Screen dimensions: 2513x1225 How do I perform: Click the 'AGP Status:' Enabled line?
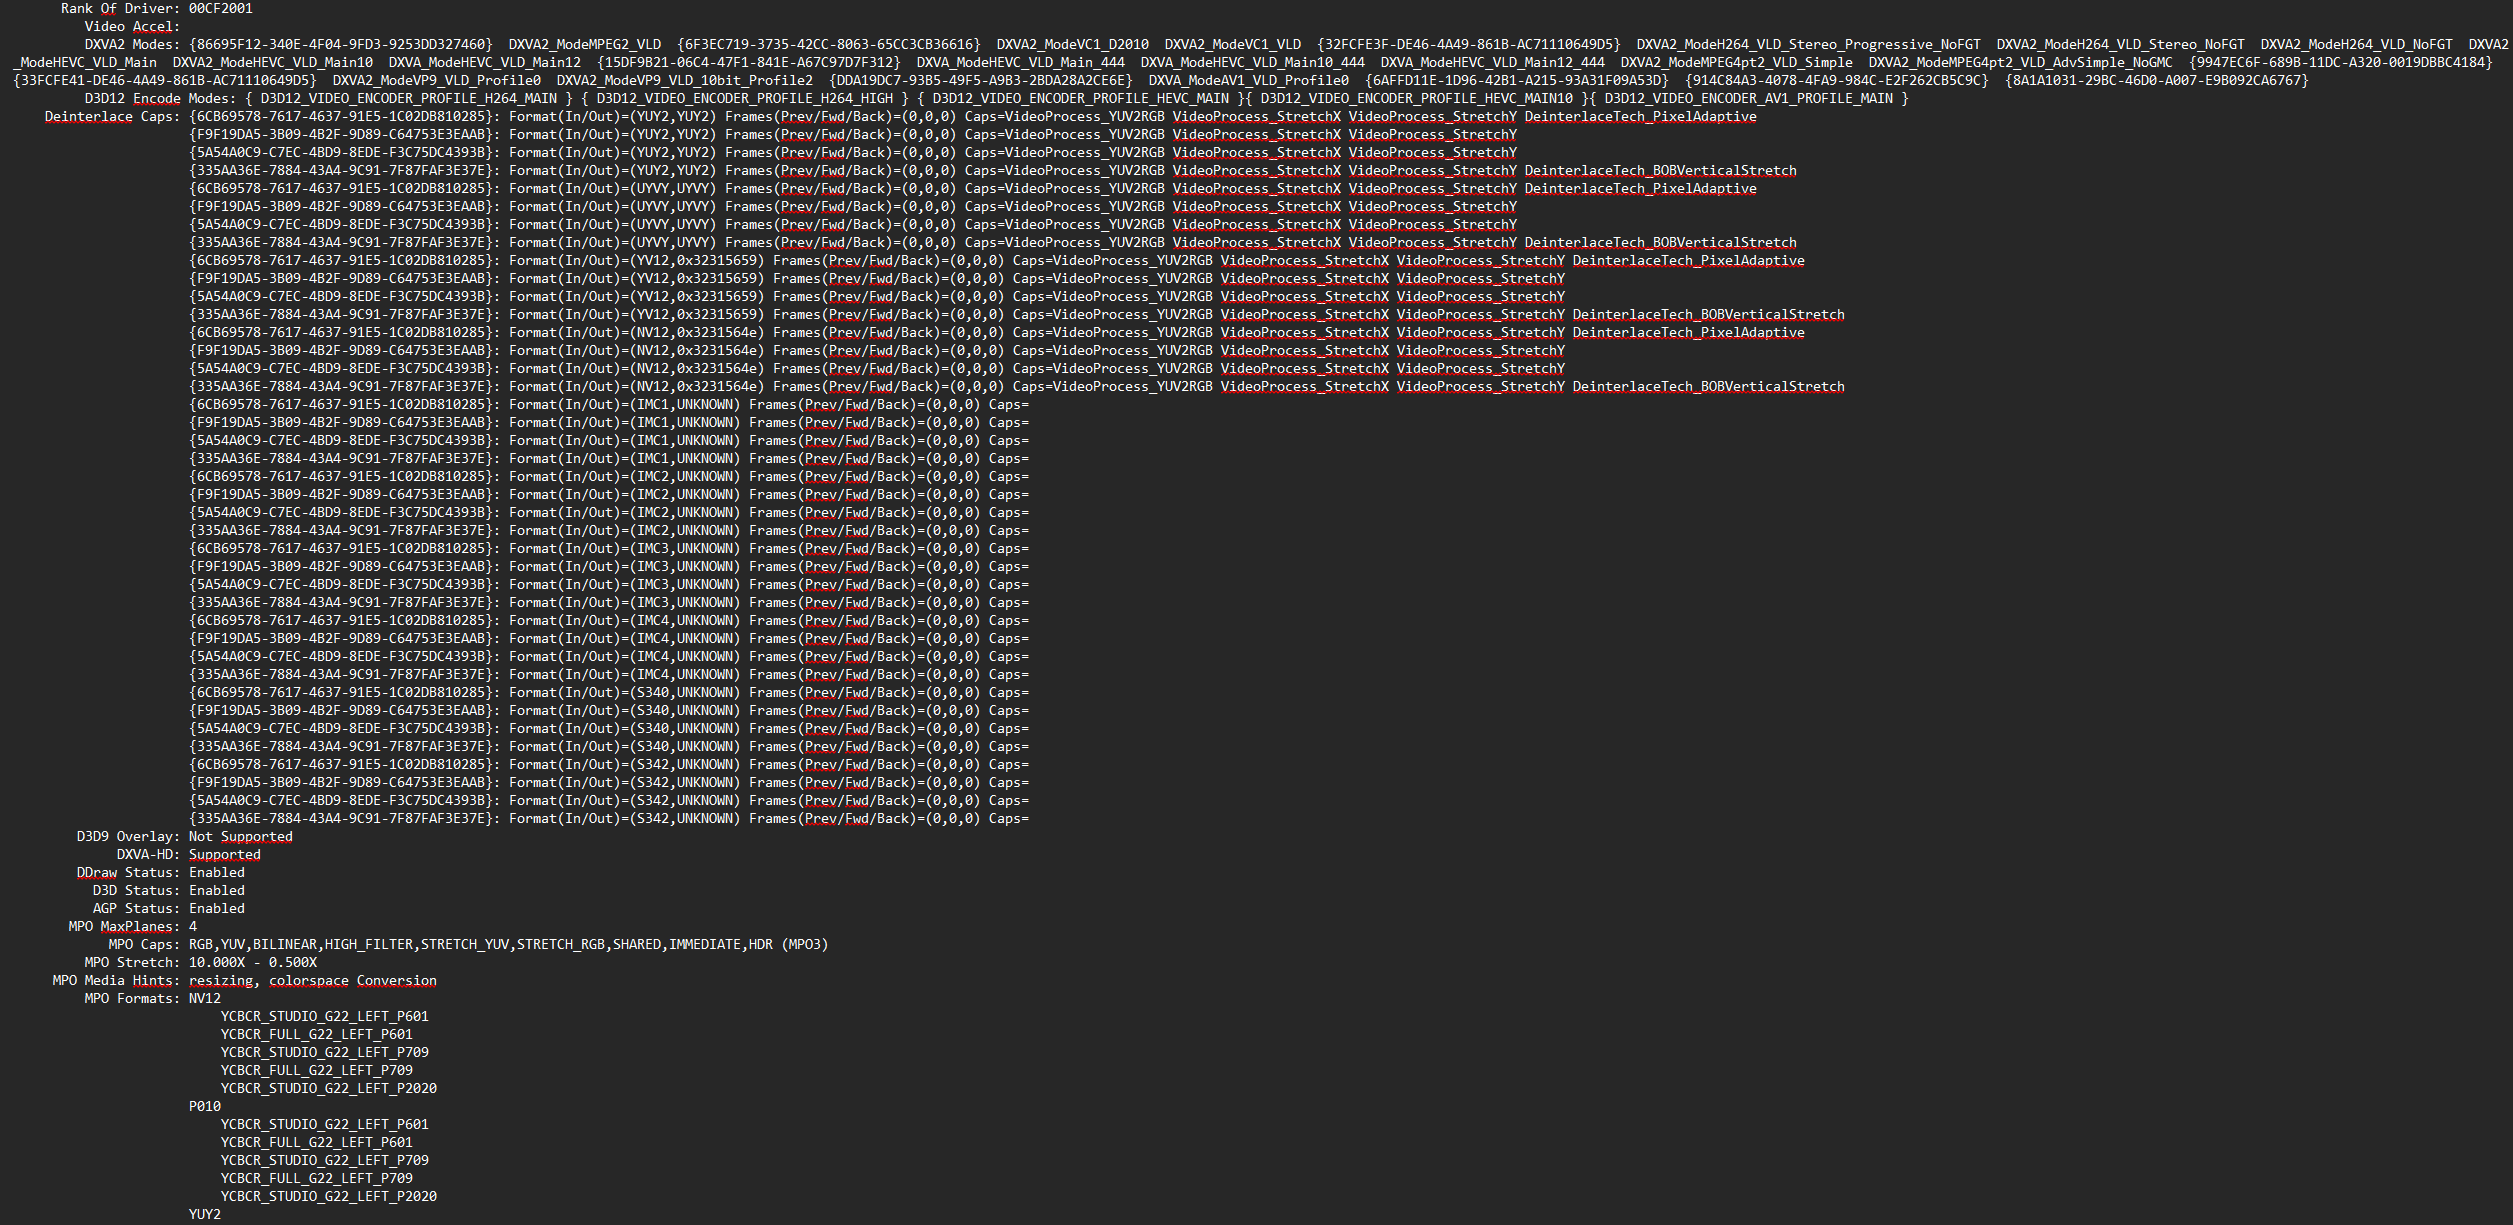(168, 908)
